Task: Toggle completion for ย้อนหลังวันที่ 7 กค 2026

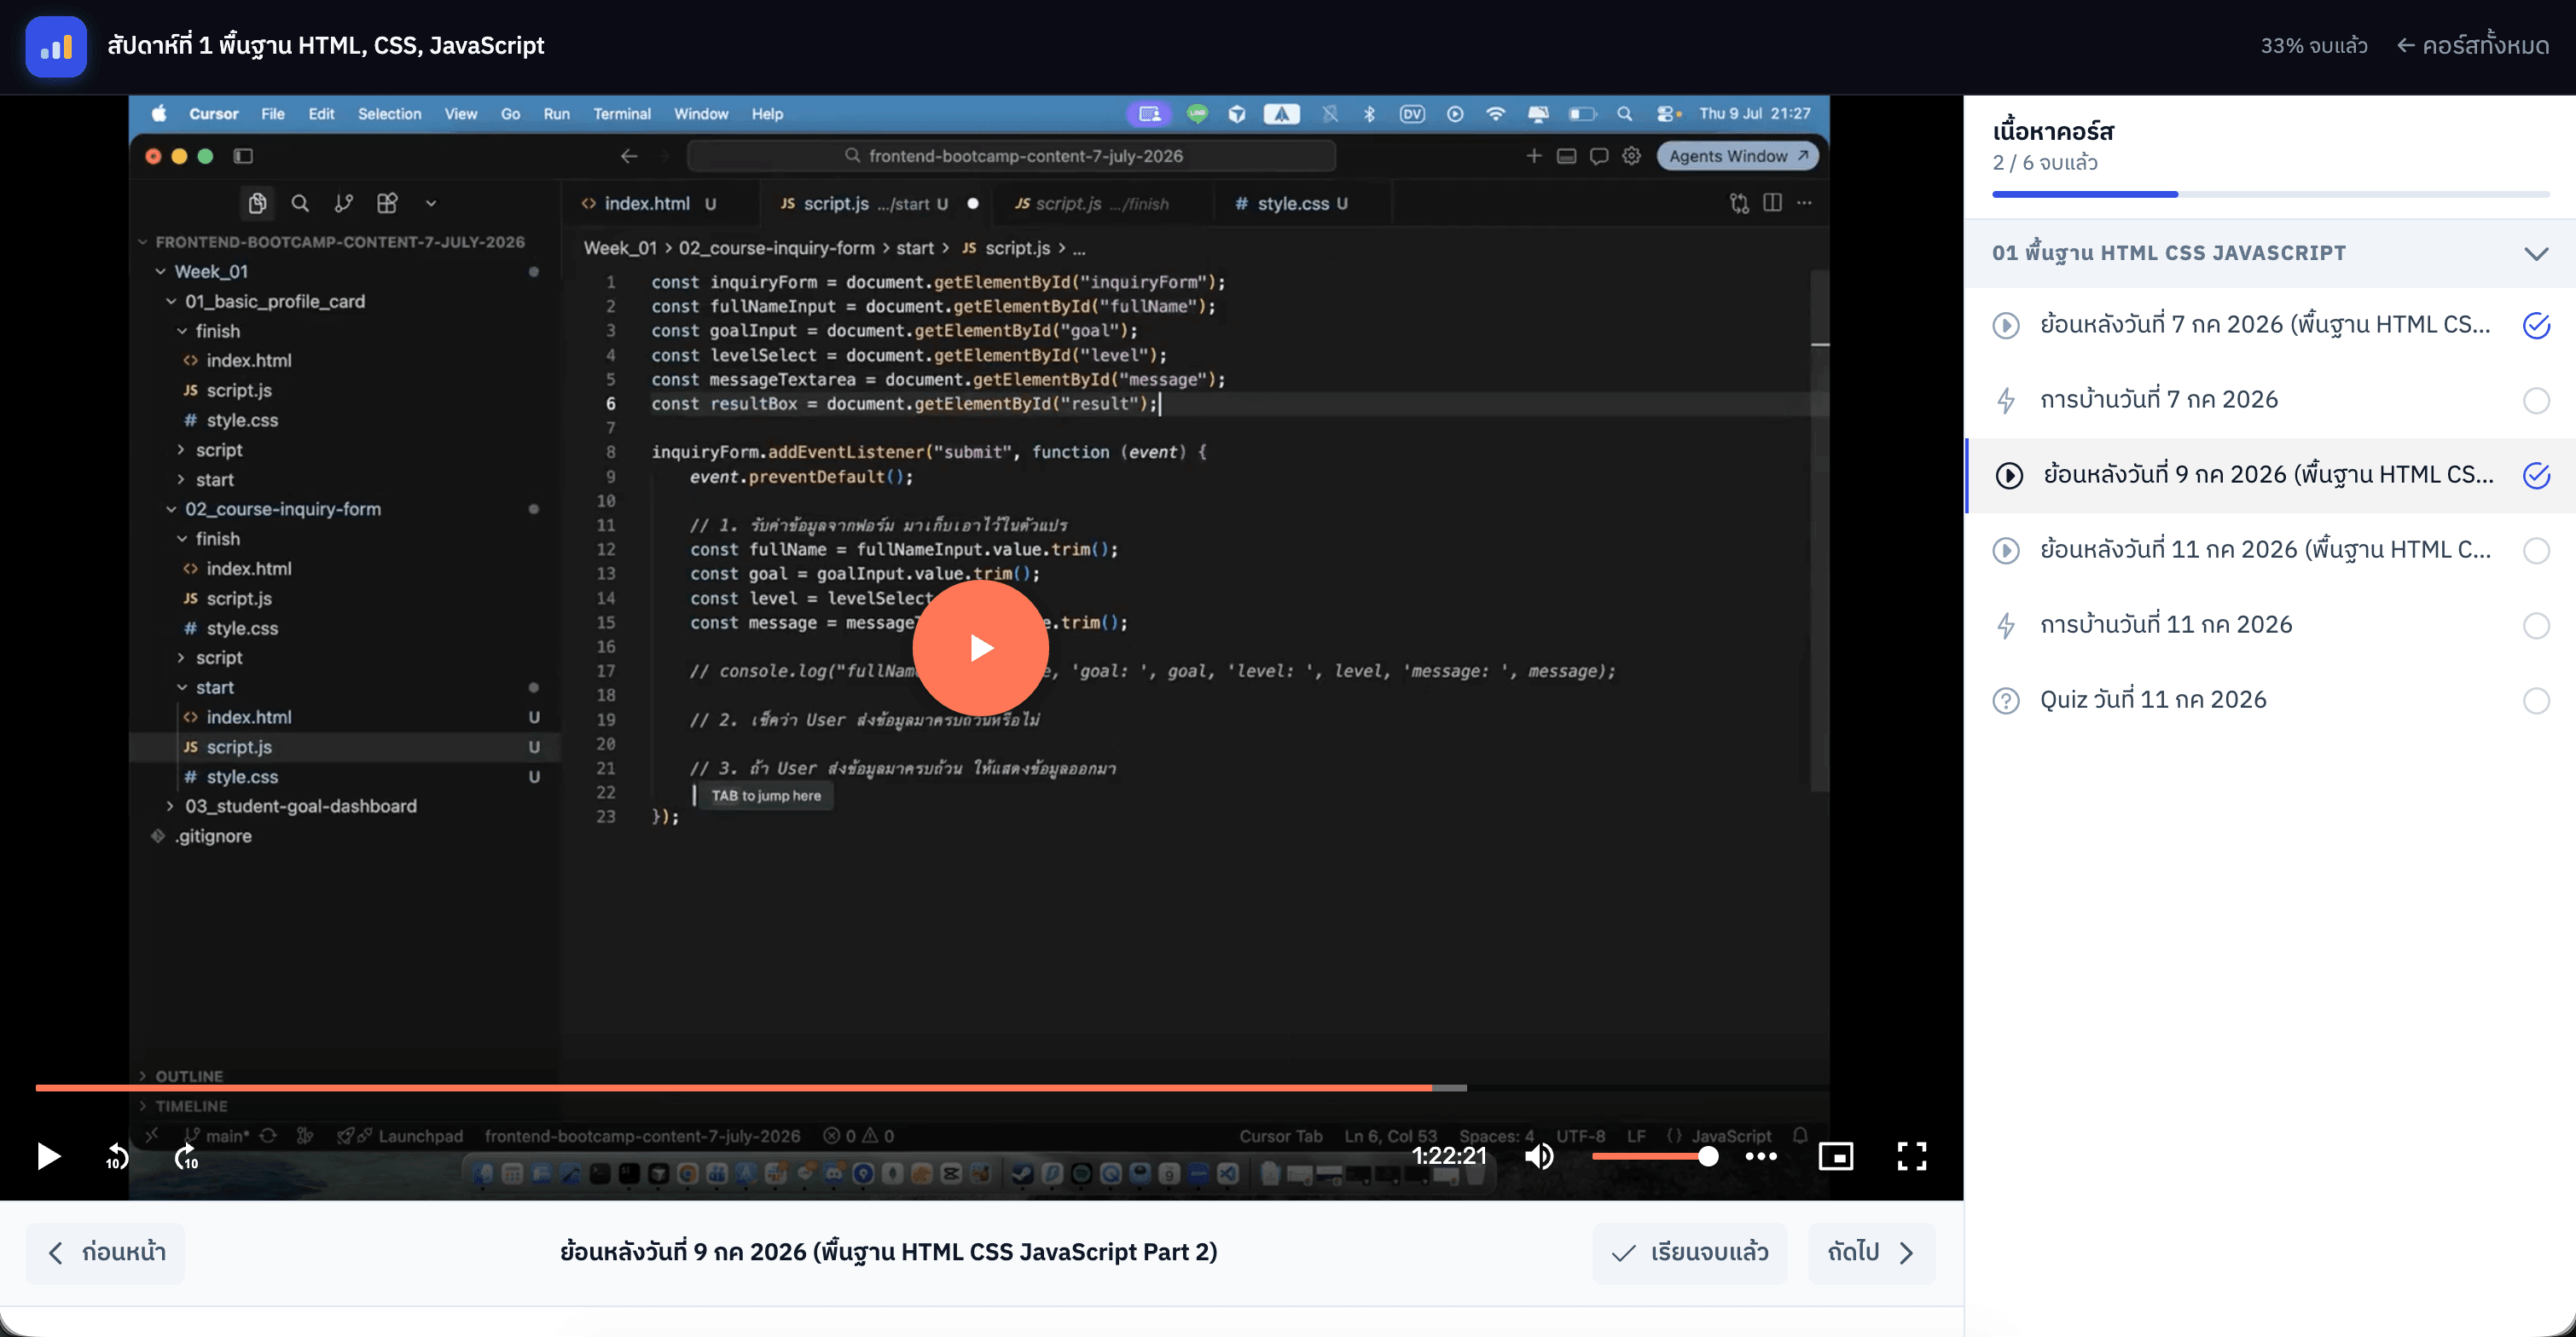Action: [x=2536, y=325]
